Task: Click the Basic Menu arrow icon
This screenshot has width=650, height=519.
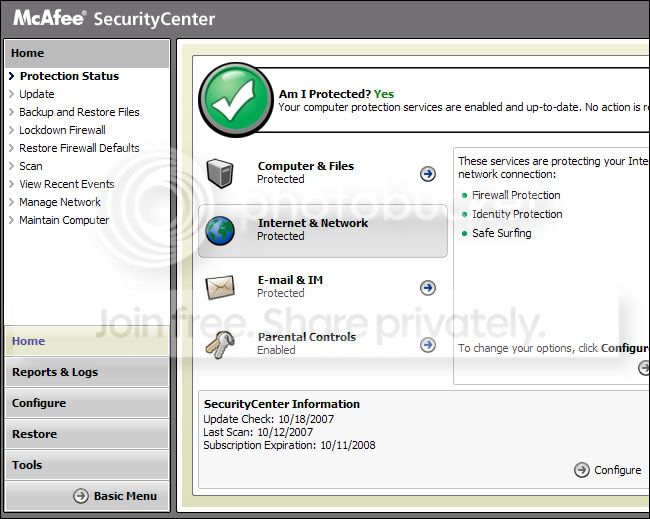Action: pyautogui.click(x=81, y=496)
